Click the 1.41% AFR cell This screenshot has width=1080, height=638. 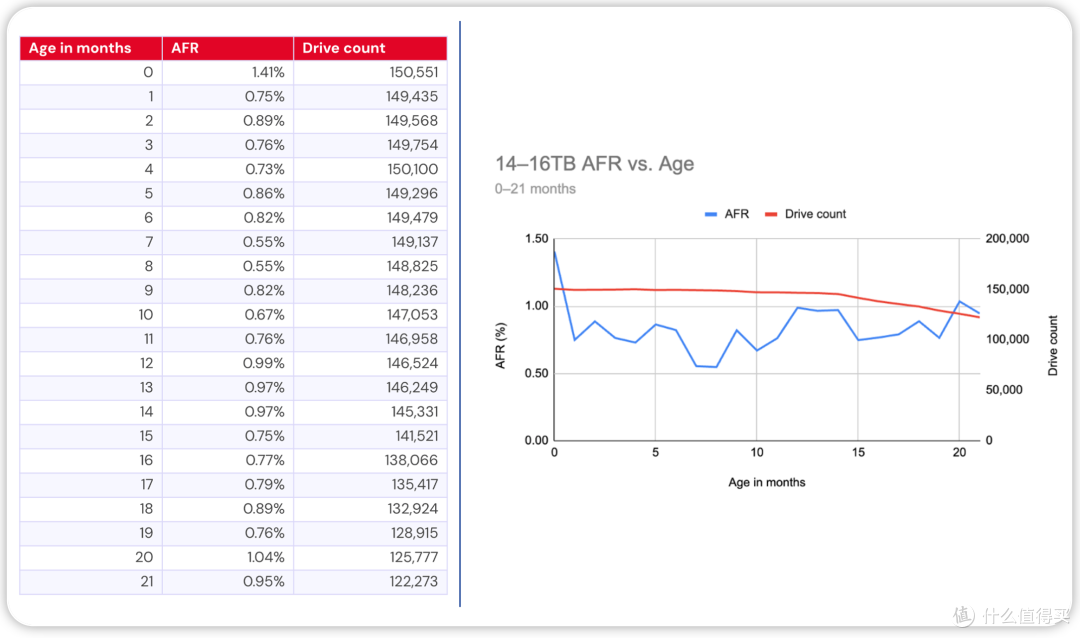click(227, 72)
